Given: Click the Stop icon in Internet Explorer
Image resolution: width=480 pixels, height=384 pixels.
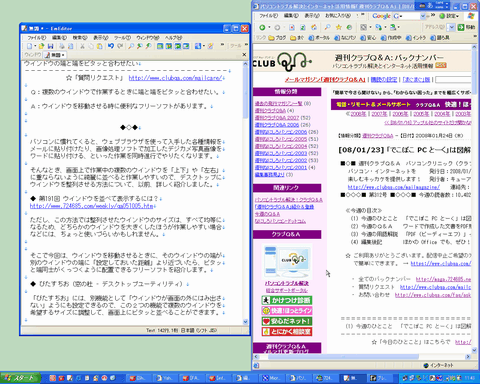Looking at the screenshot, I should (292, 27).
